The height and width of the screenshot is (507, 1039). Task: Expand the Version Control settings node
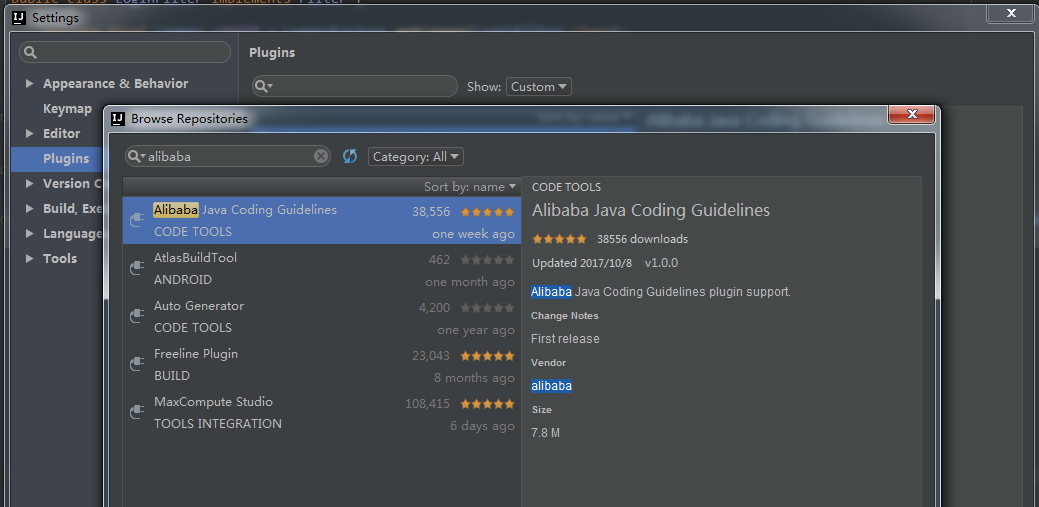[29, 184]
